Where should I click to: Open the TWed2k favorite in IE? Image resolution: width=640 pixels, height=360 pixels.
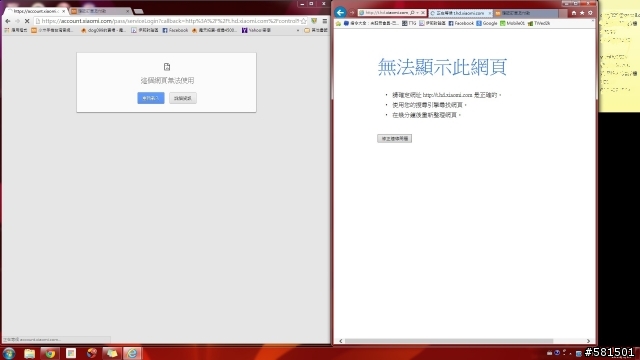539,23
